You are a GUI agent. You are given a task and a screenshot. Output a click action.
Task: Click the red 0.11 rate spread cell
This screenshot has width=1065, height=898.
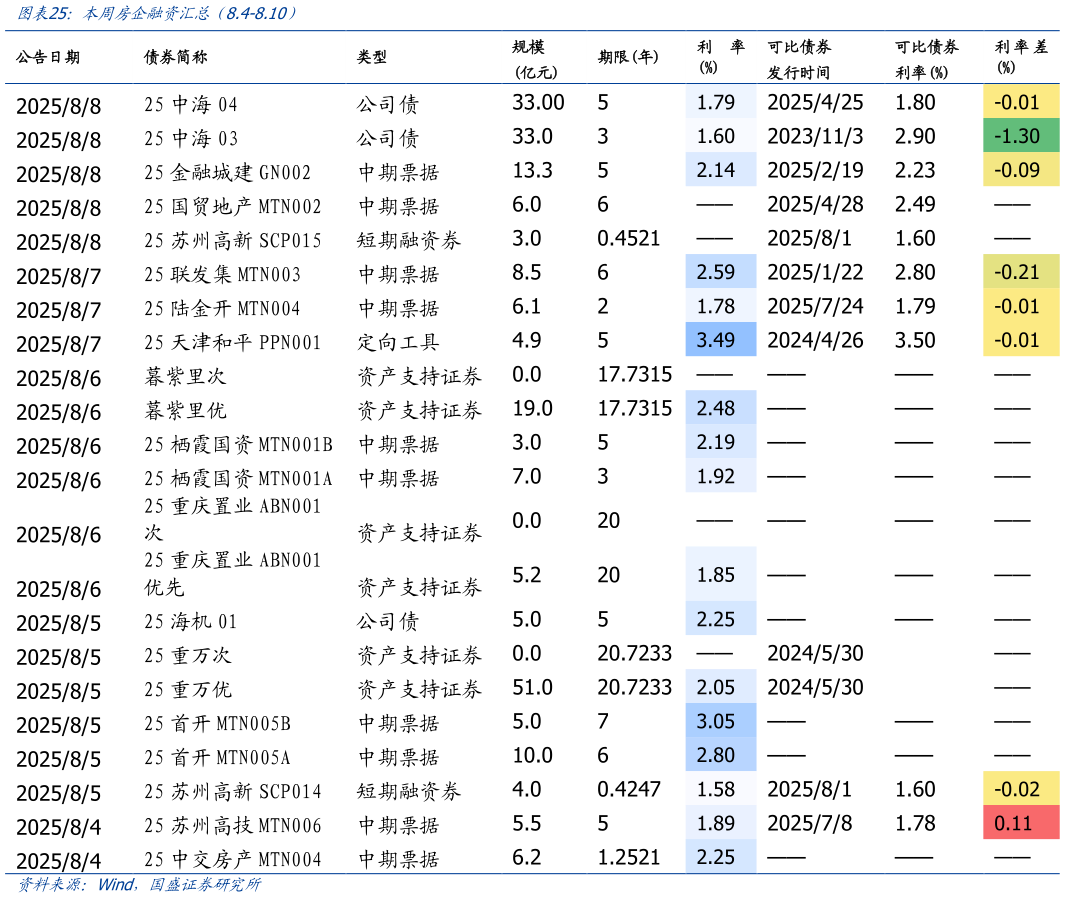1021,823
